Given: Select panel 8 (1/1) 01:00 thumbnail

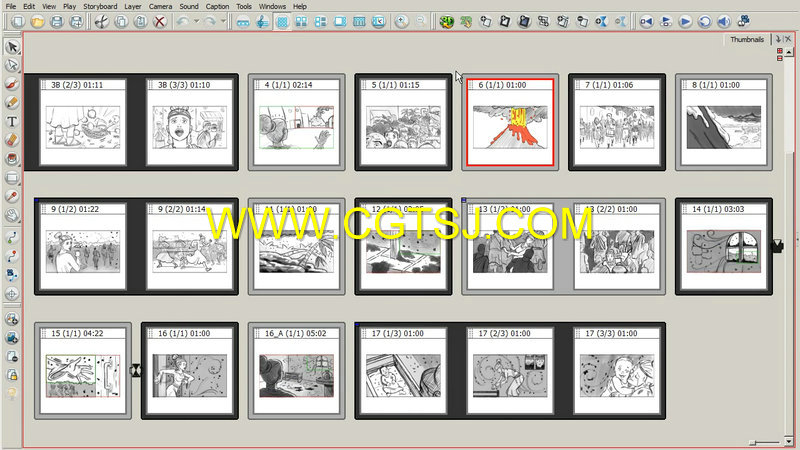Looking at the screenshot, I should point(724,122).
